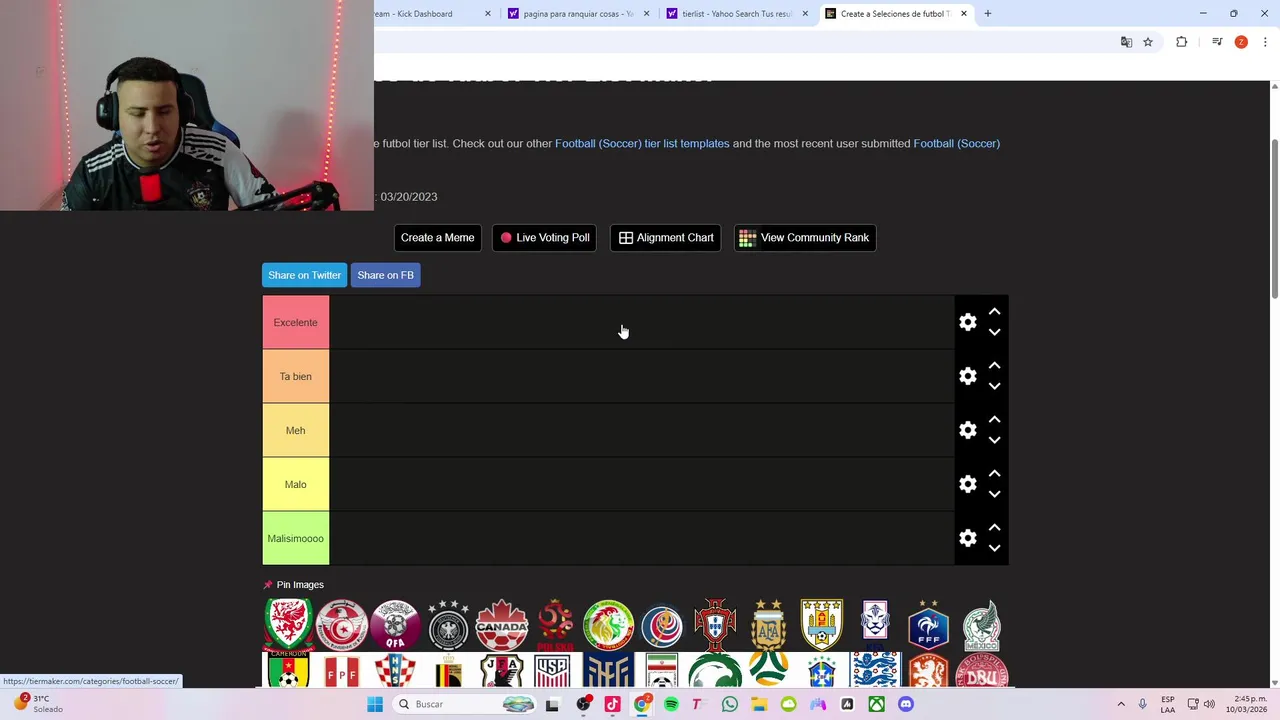
Task: Move Excelente row down with arrow
Action: (x=994, y=332)
